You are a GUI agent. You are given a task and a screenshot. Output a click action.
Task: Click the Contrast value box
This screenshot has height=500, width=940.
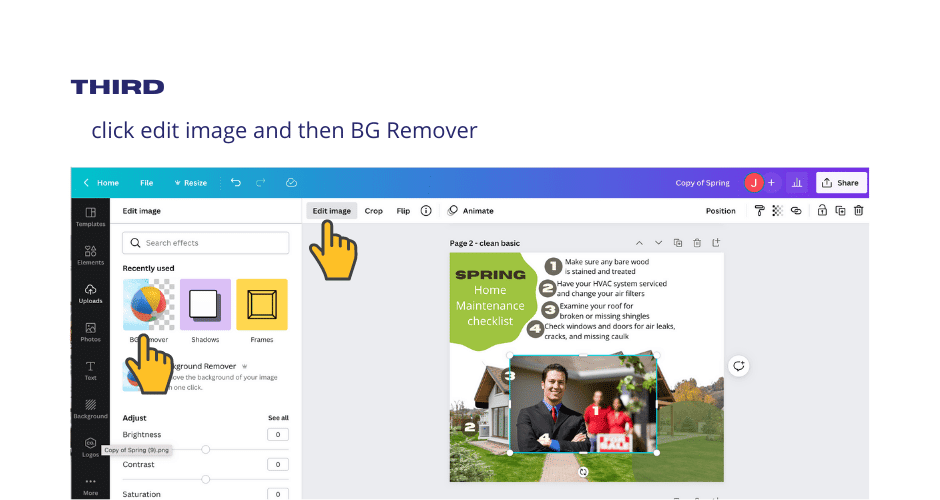click(x=278, y=464)
